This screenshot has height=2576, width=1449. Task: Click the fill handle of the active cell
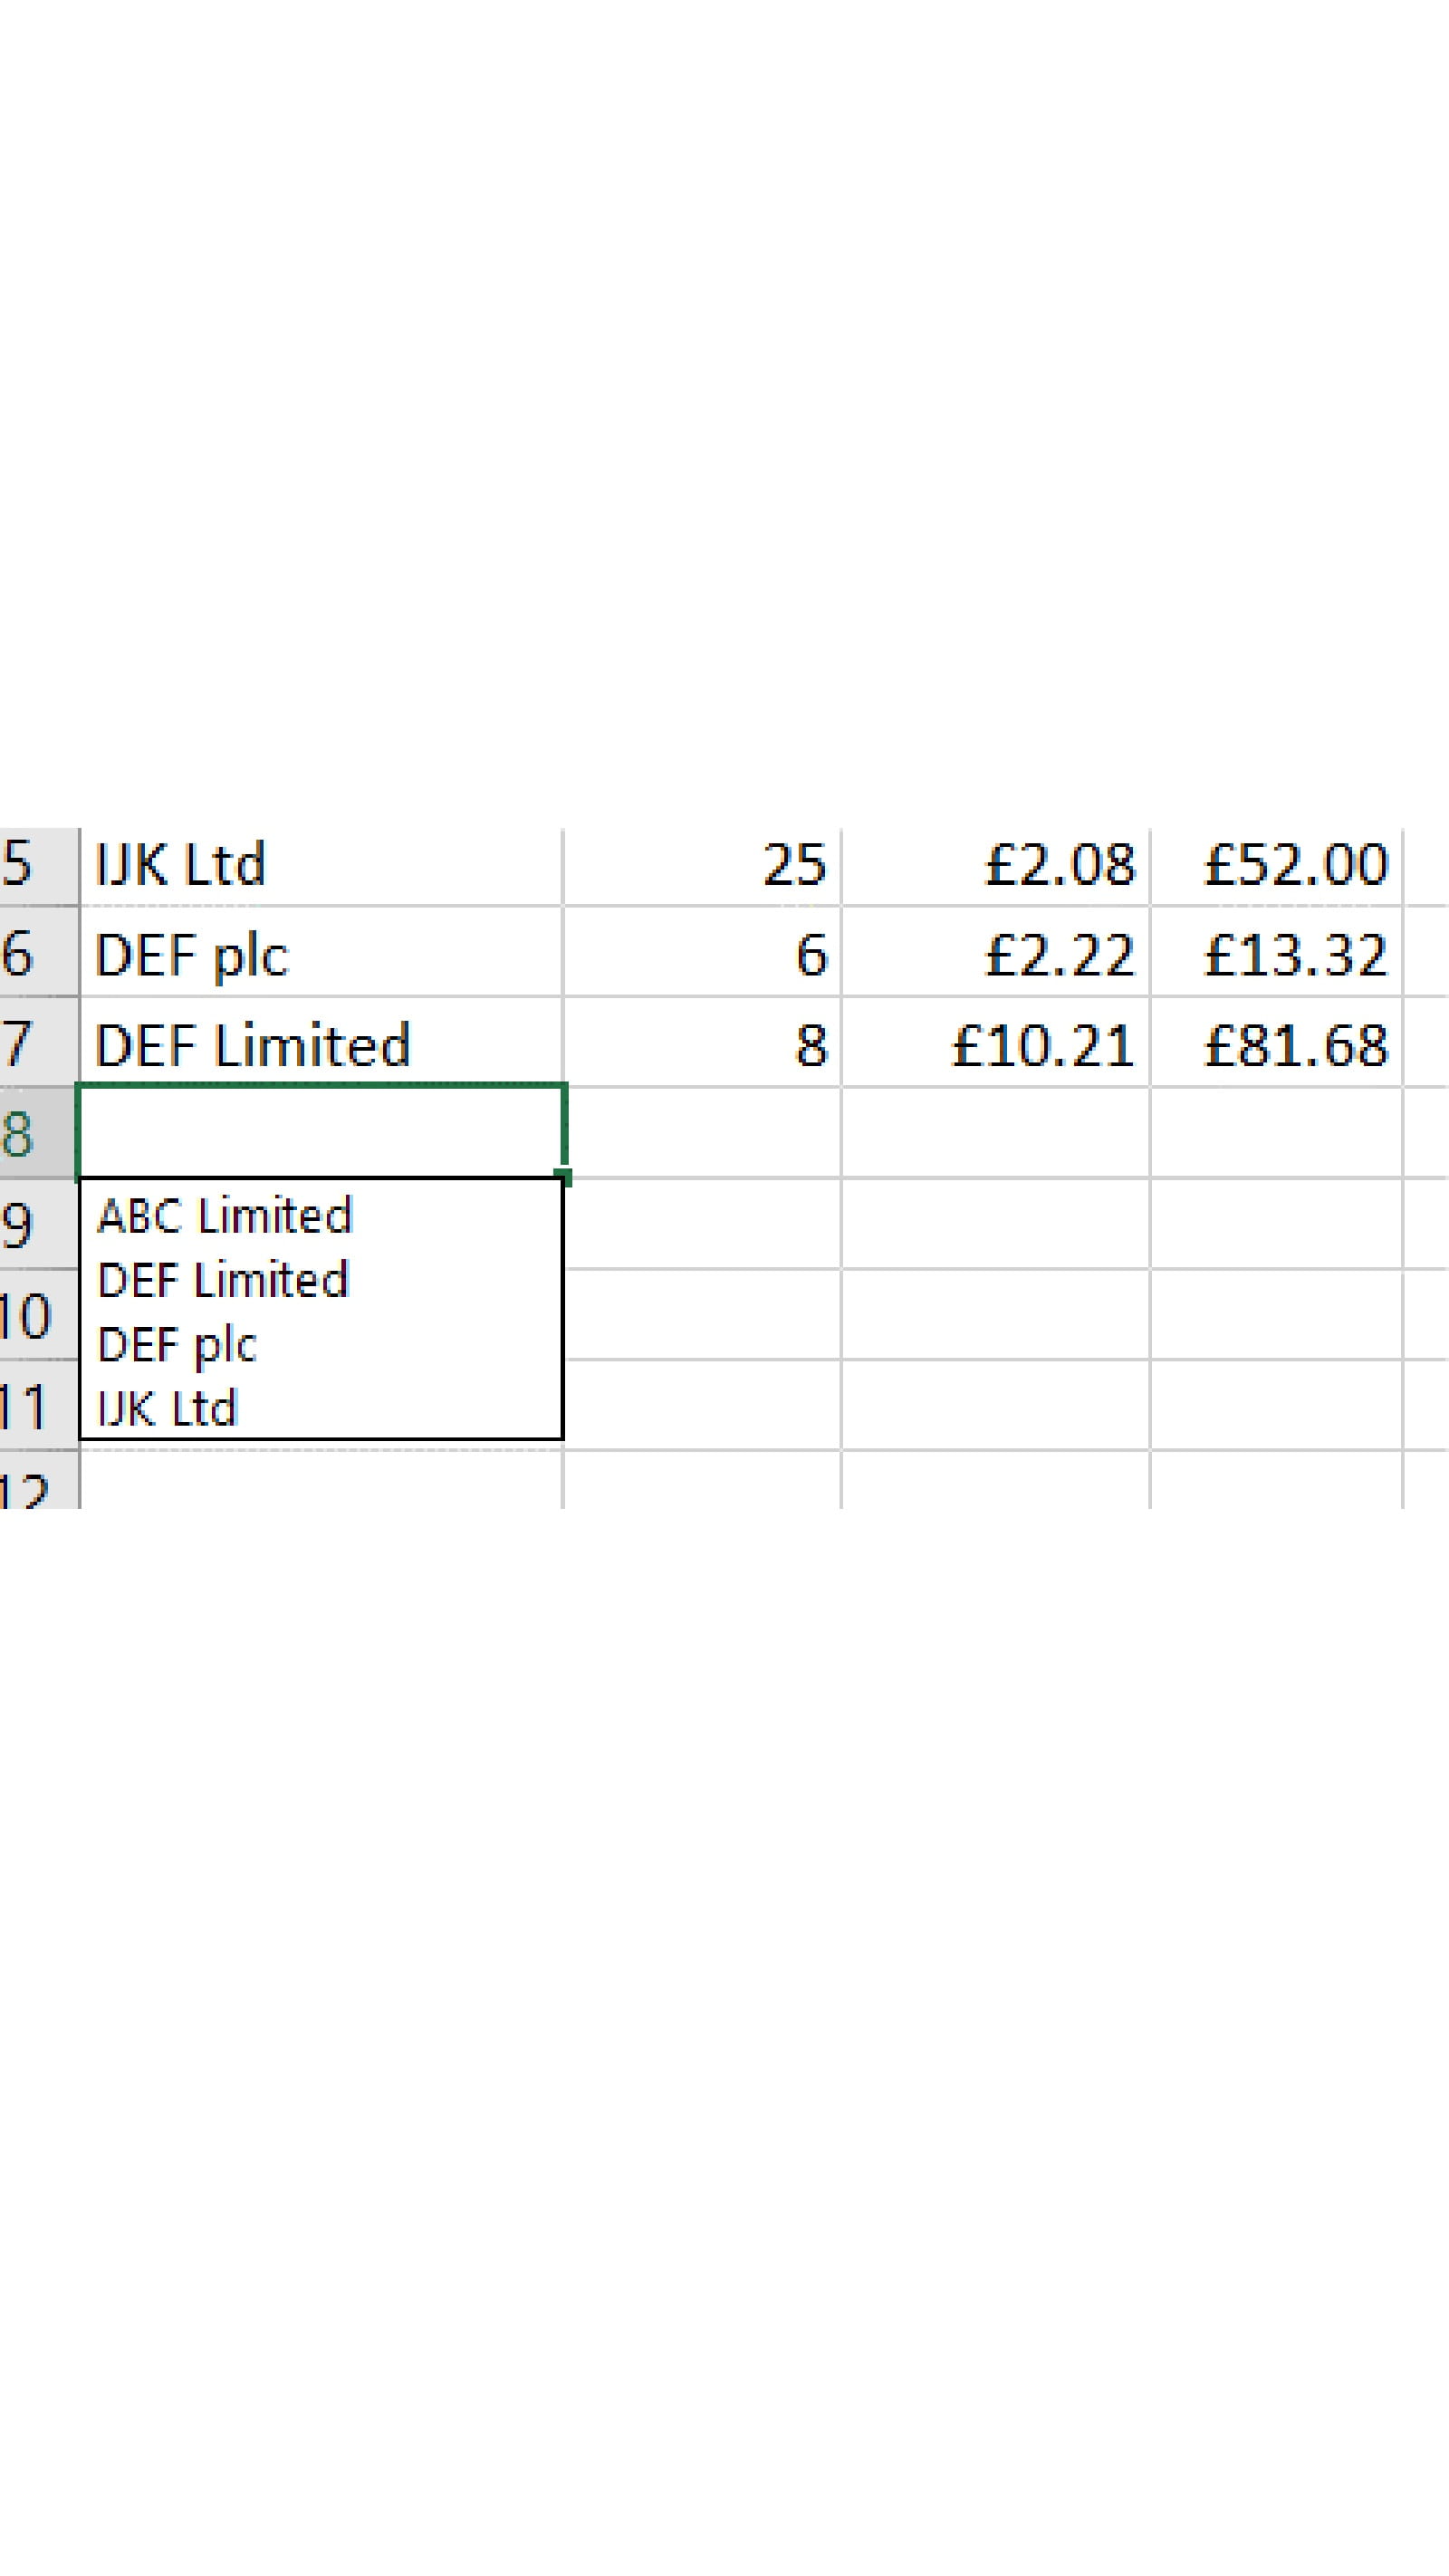pyautogui.click(x=564, y=1177)
